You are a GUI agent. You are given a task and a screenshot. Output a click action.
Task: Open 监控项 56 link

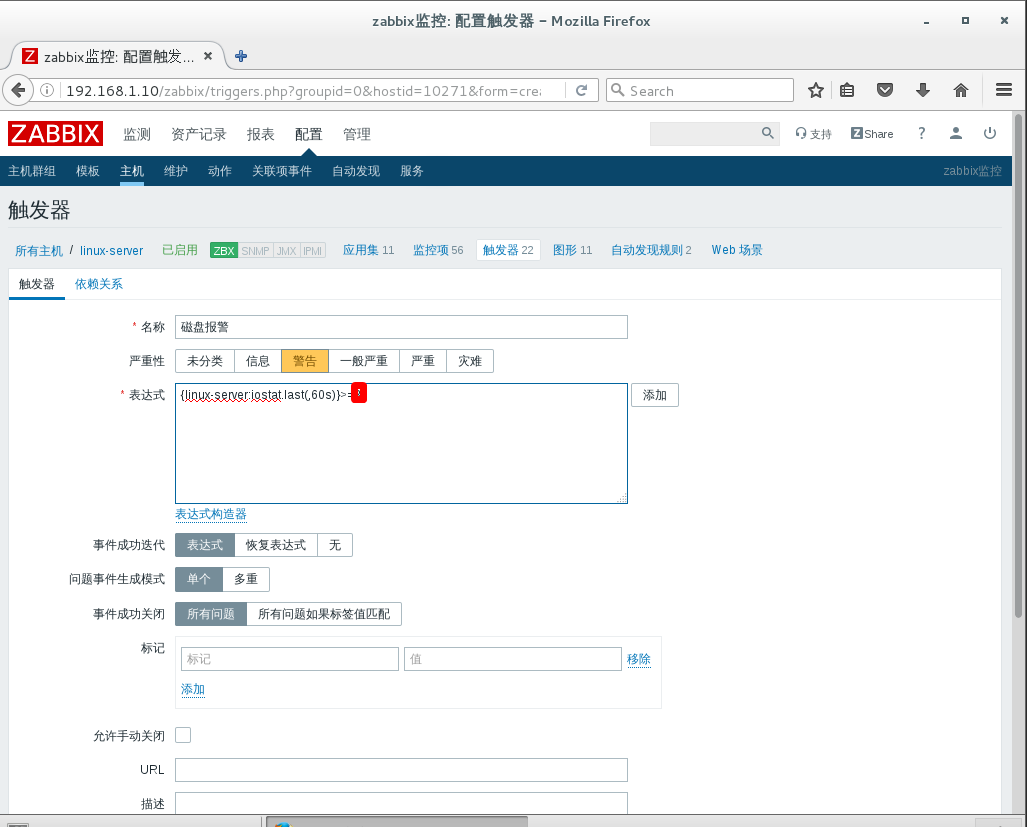[438, 250]
